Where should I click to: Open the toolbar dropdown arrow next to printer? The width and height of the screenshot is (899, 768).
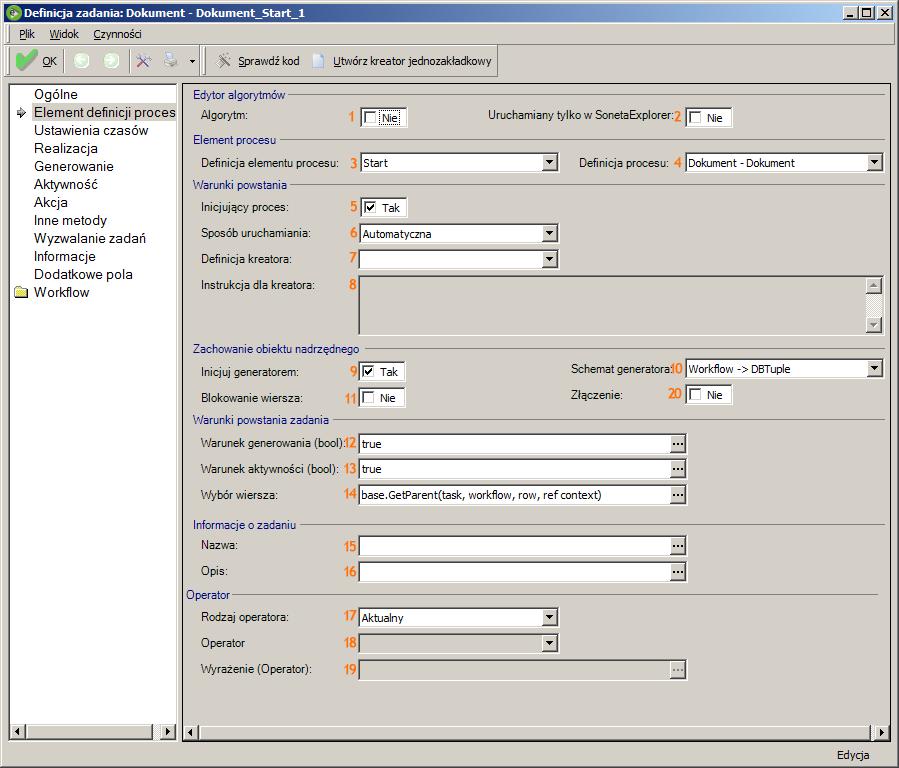click(192, 61)
